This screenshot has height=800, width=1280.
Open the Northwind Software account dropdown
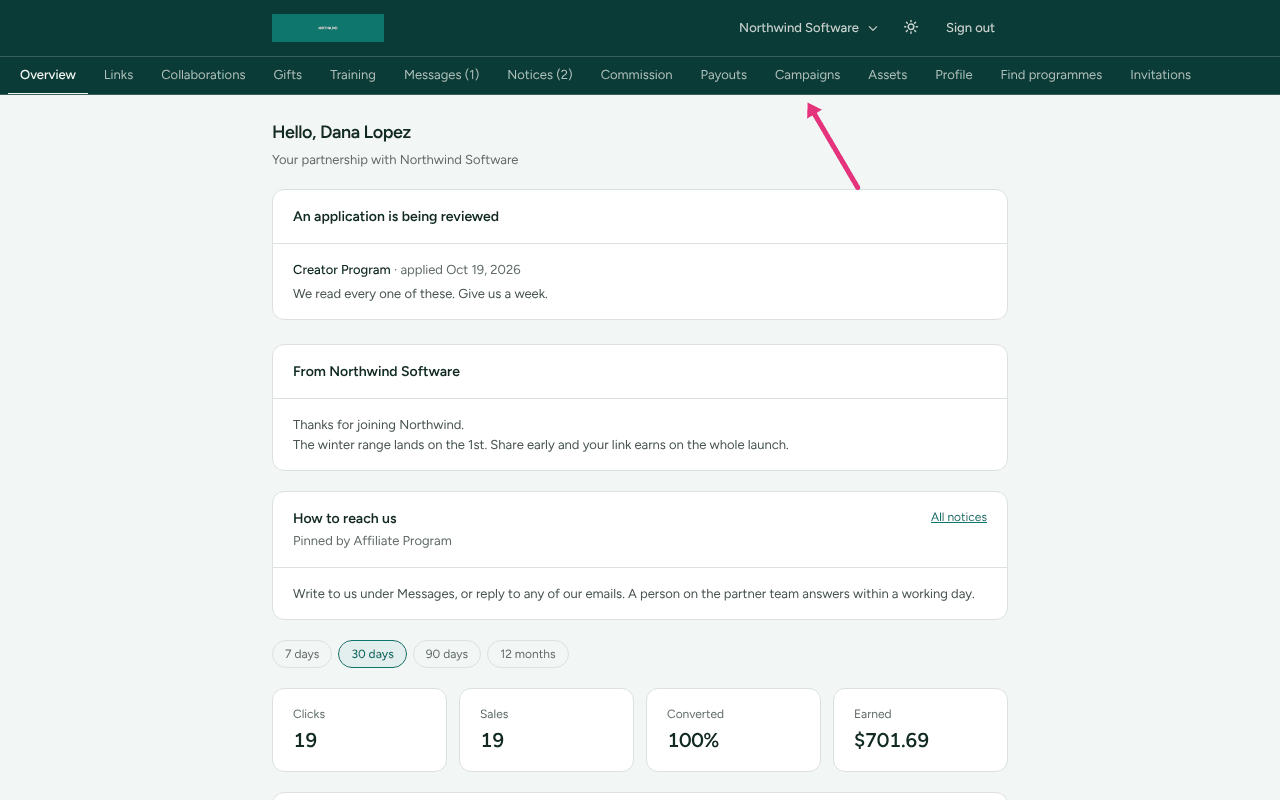808,28
